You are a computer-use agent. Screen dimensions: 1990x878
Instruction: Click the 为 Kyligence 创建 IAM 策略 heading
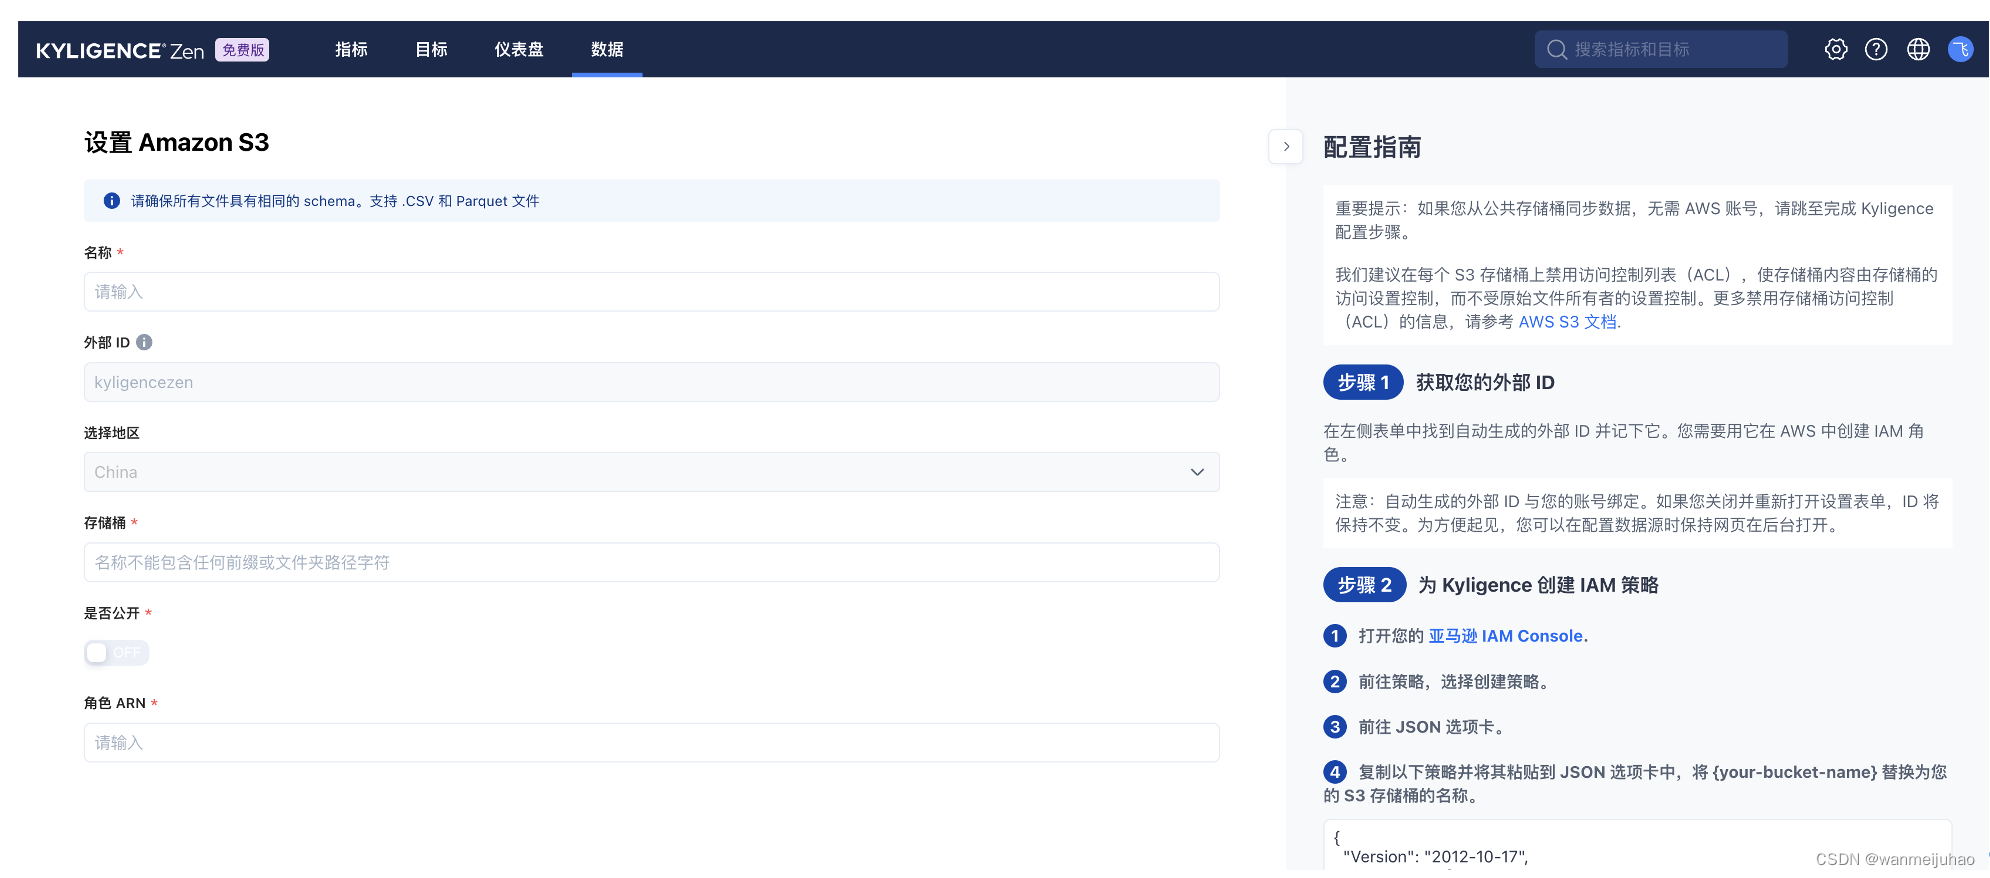tap(1538, 585)
